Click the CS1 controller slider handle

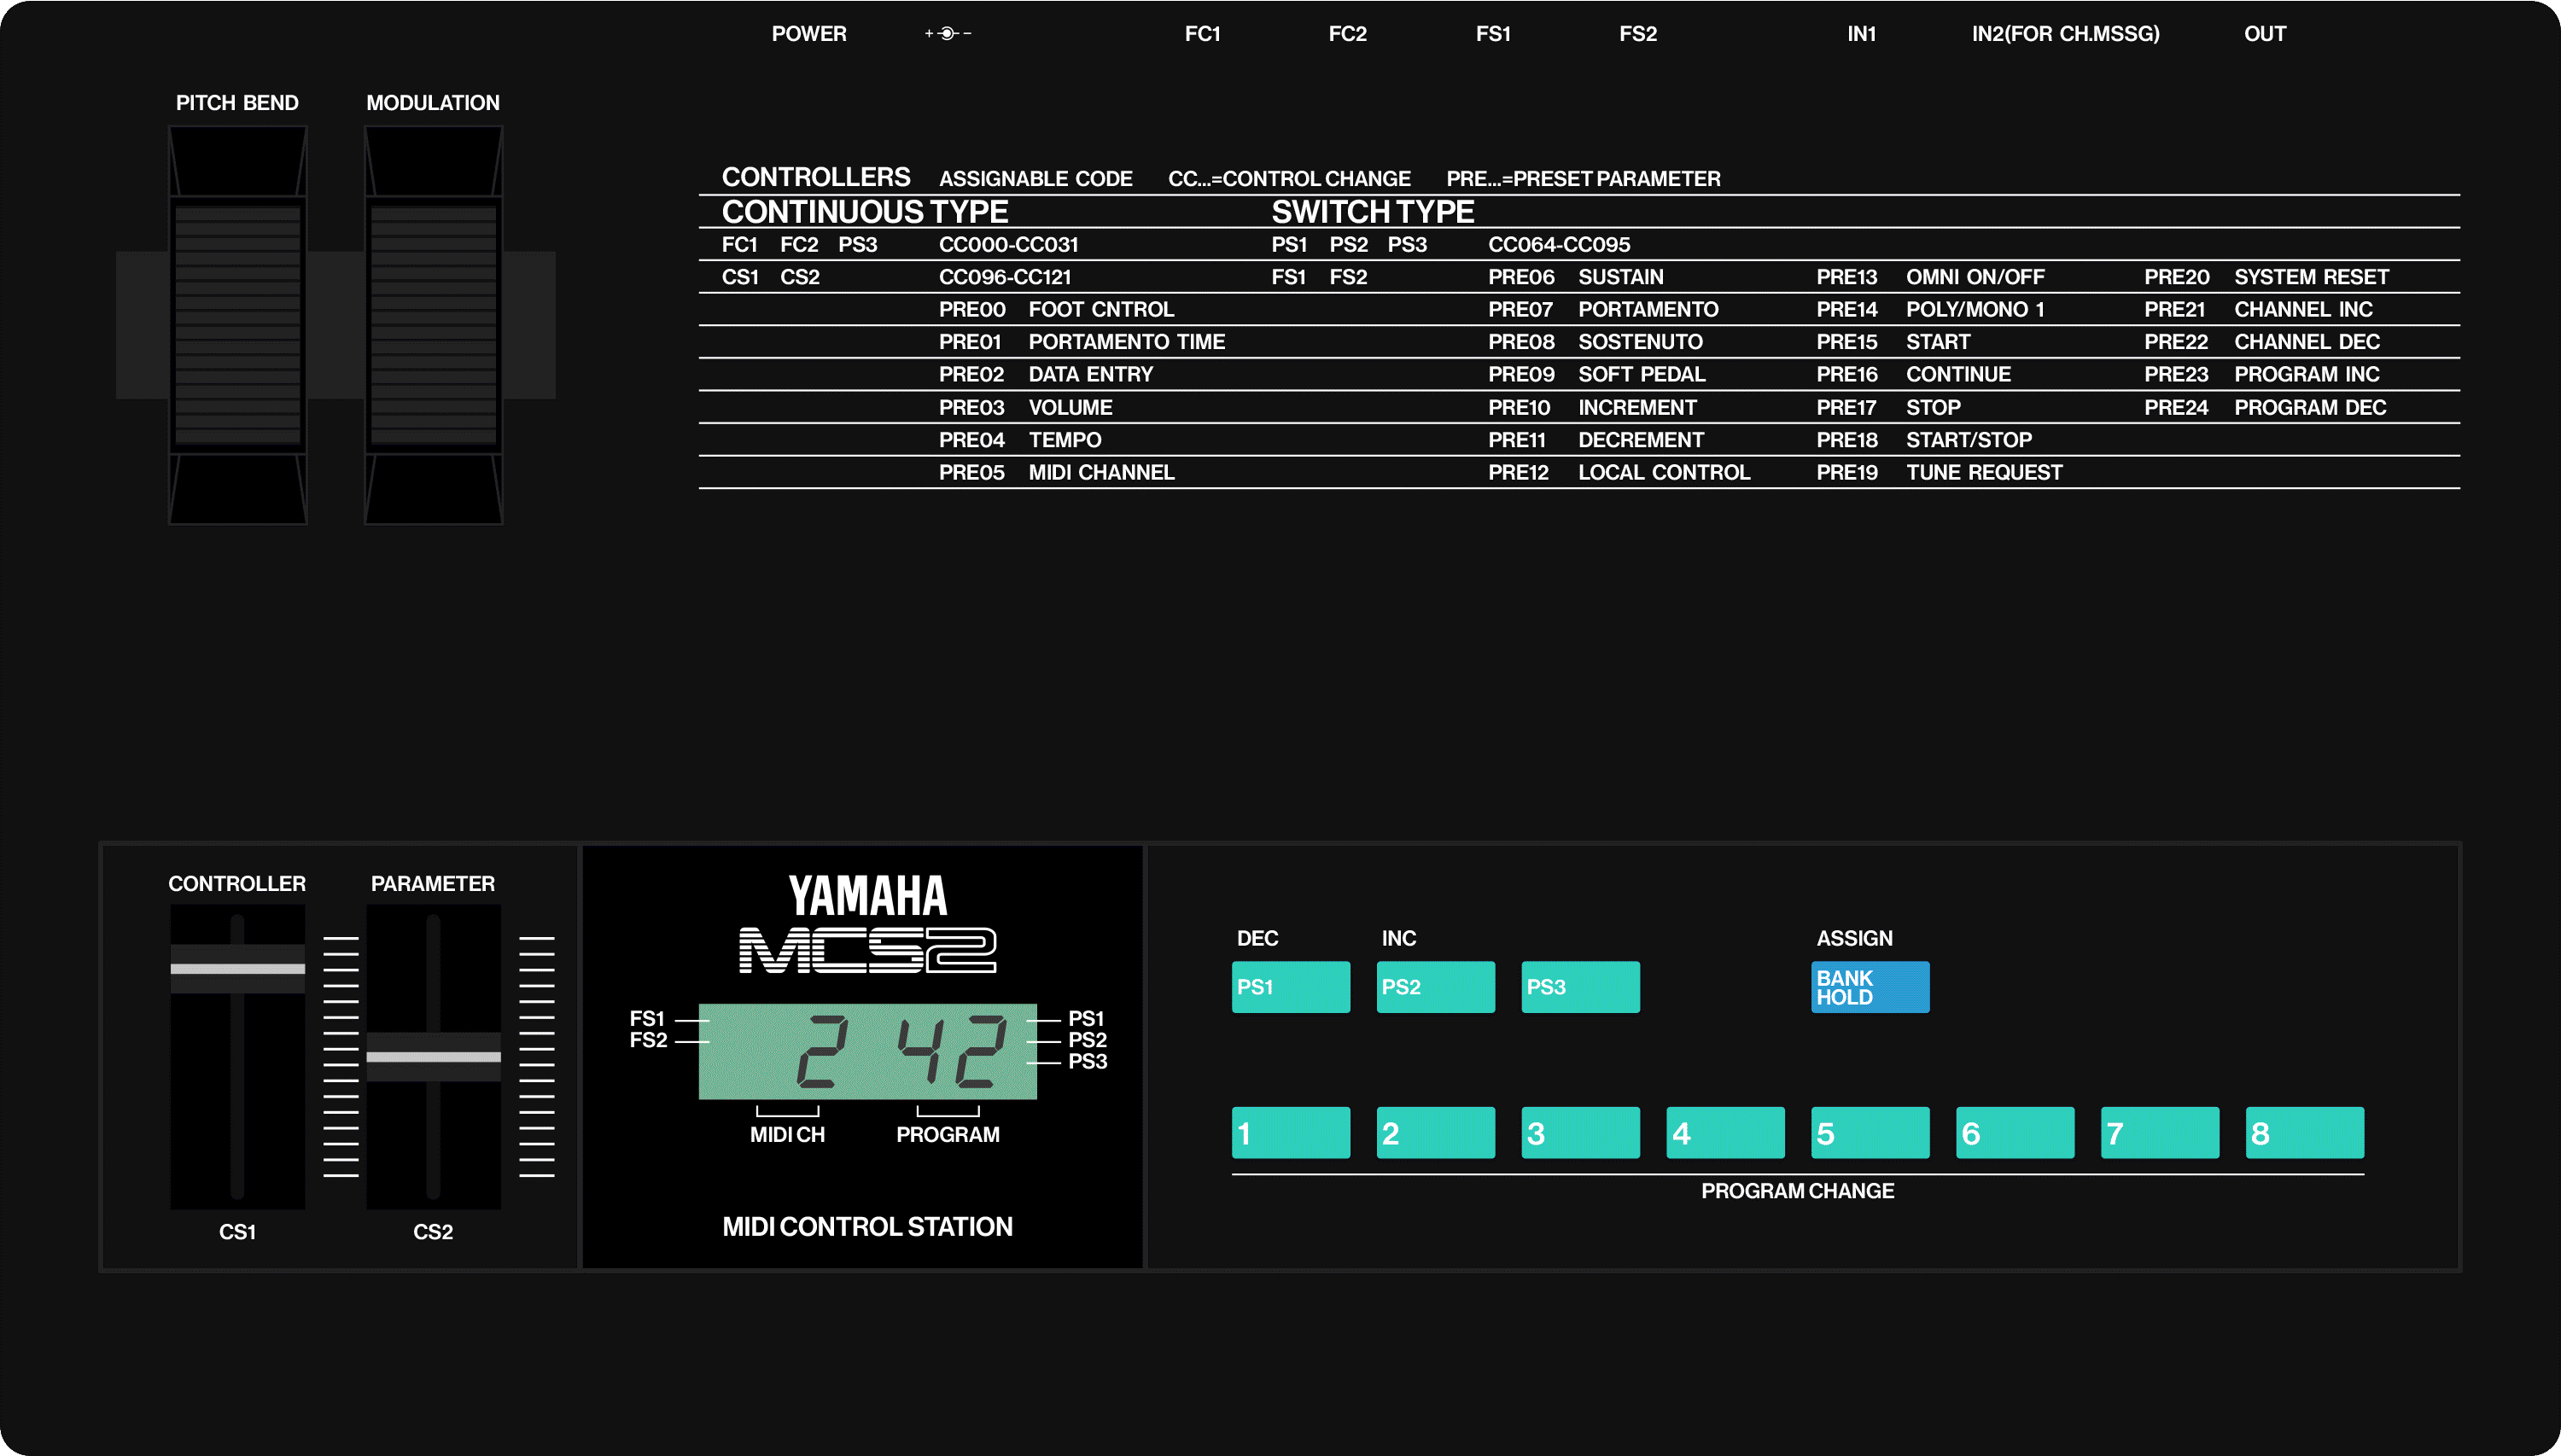point(237,968)
